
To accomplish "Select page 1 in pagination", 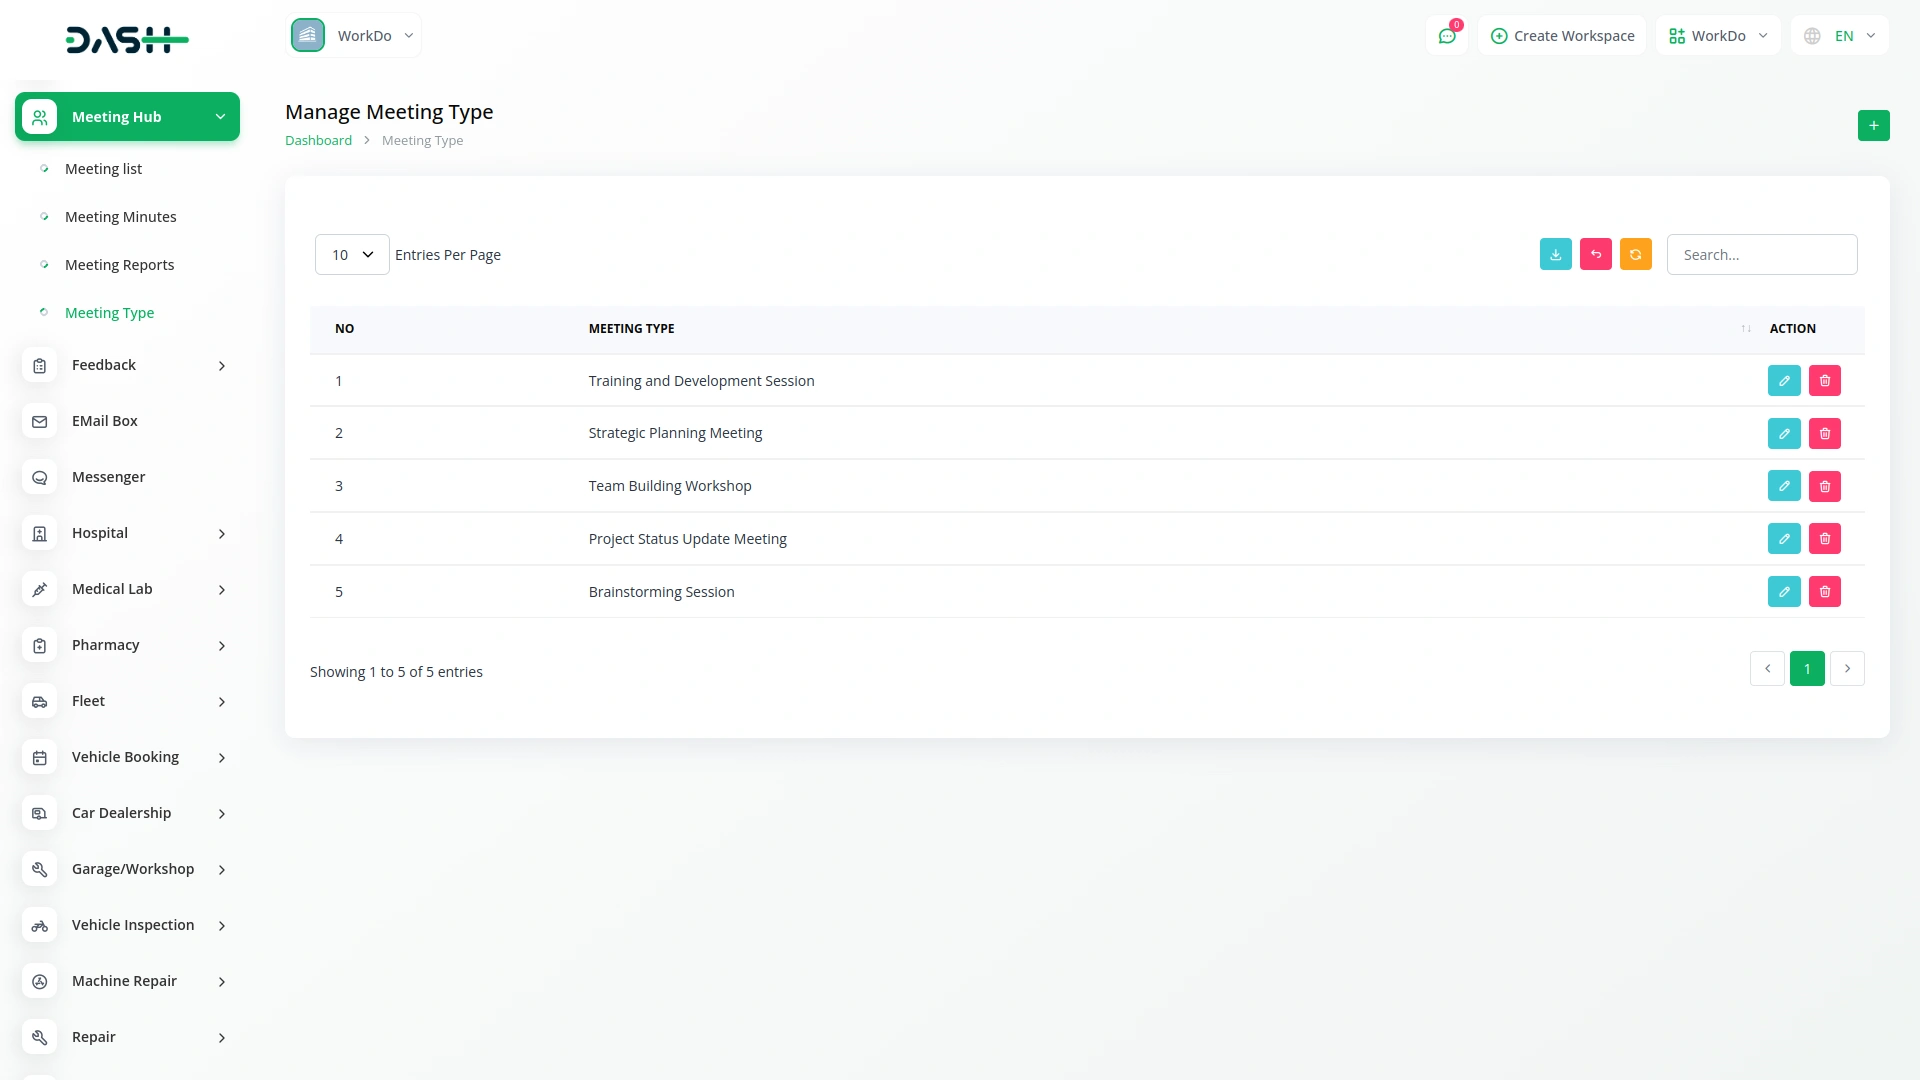I will pos(1807,669).
